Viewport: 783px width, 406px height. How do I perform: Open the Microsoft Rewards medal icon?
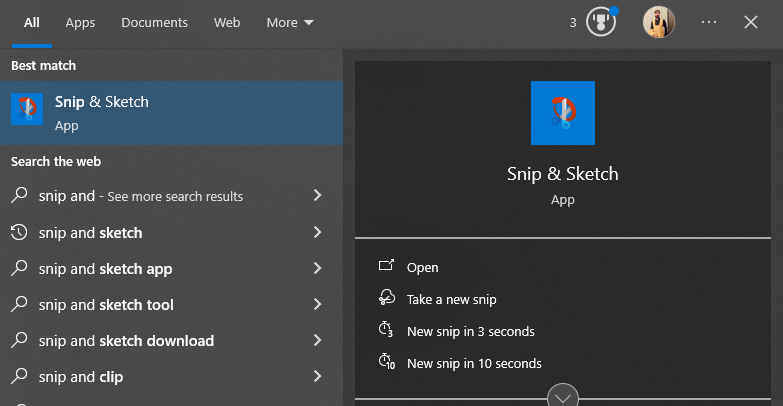tap(601, 22)
